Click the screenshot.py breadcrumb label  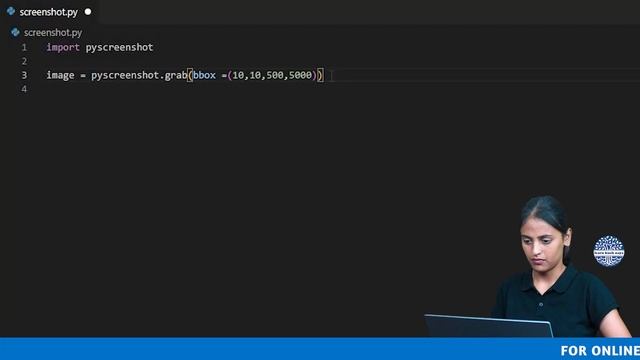coord(53,32)
